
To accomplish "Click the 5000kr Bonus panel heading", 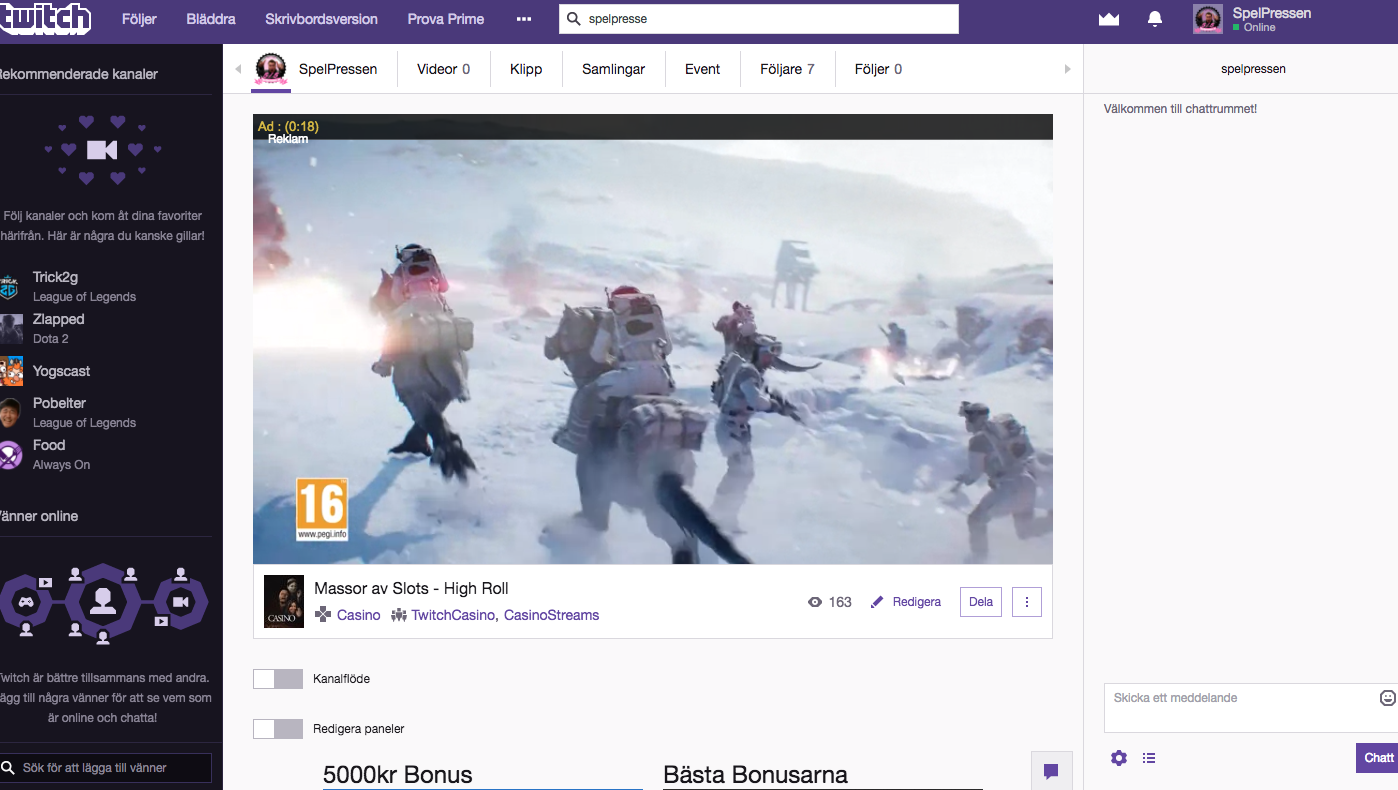I will pyautogui.click(x=398, y=774).
